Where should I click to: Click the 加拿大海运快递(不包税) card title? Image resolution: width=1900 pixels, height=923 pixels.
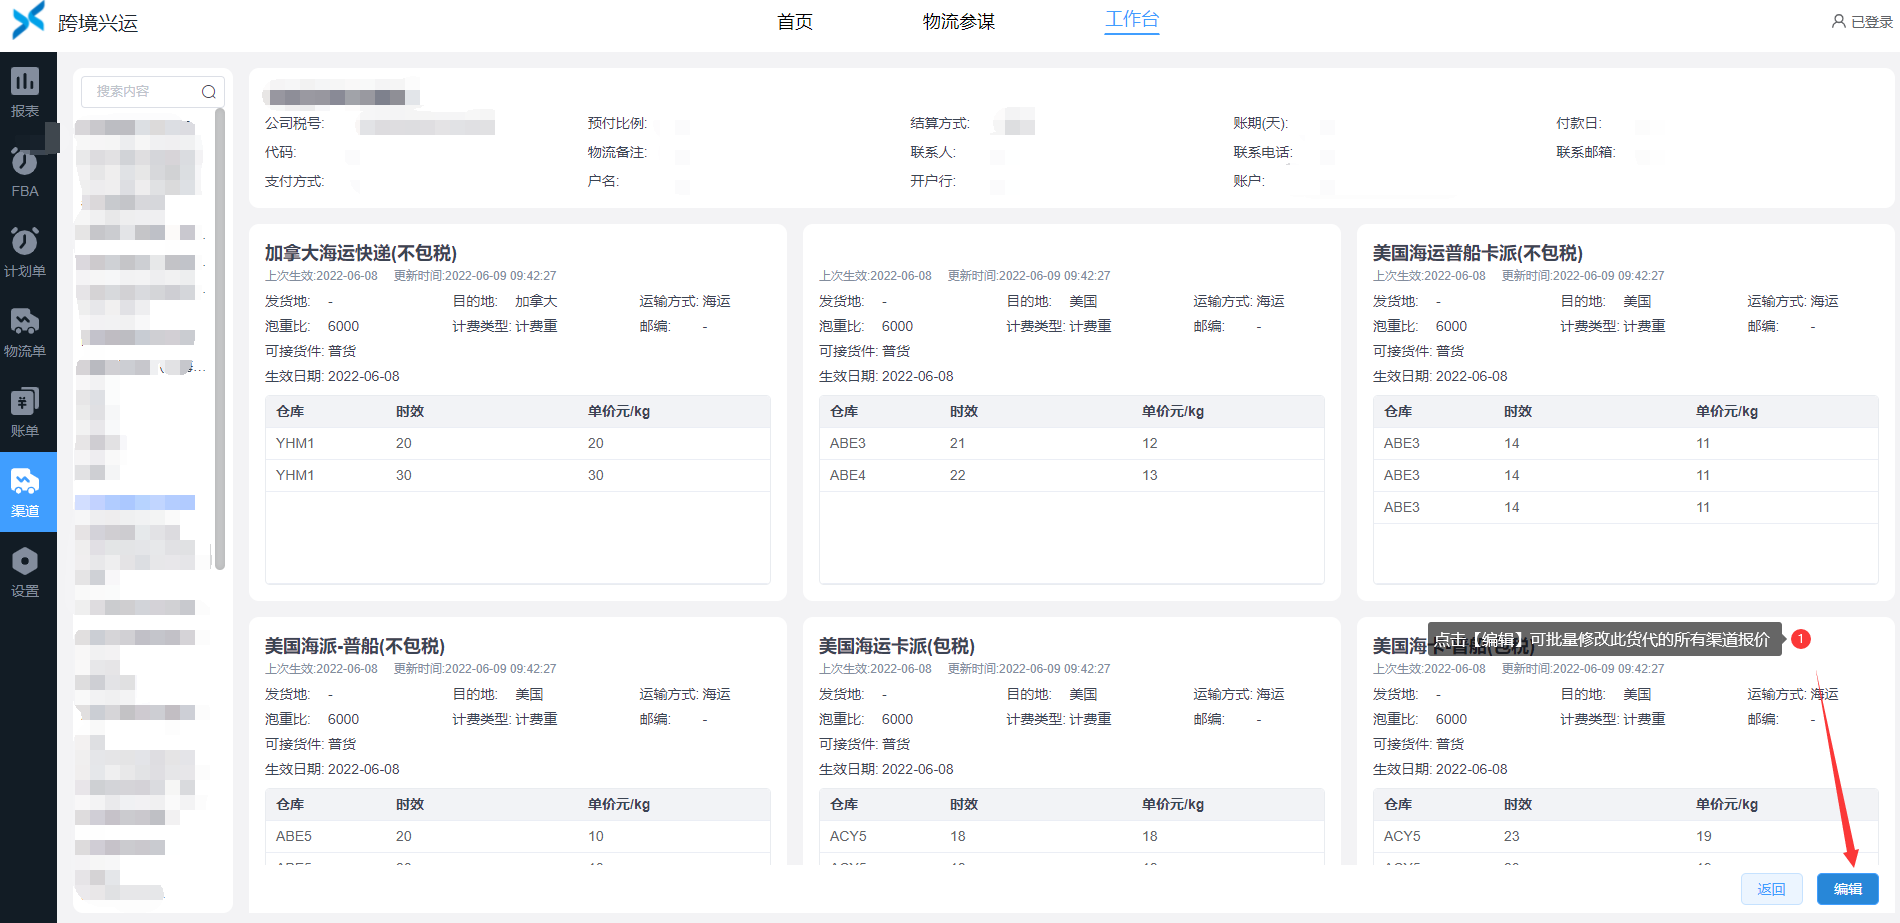click(x=361, y=253)
